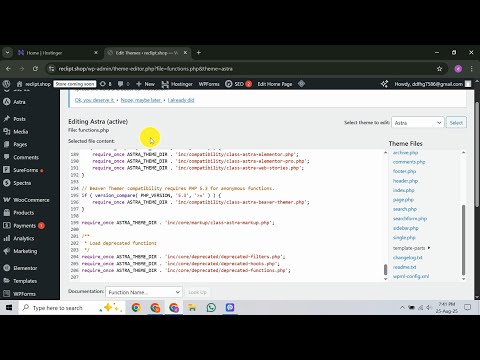The image size is (480, 360).
Task: Open the Select theme to edit dropdown
Action: click(418, 123)
